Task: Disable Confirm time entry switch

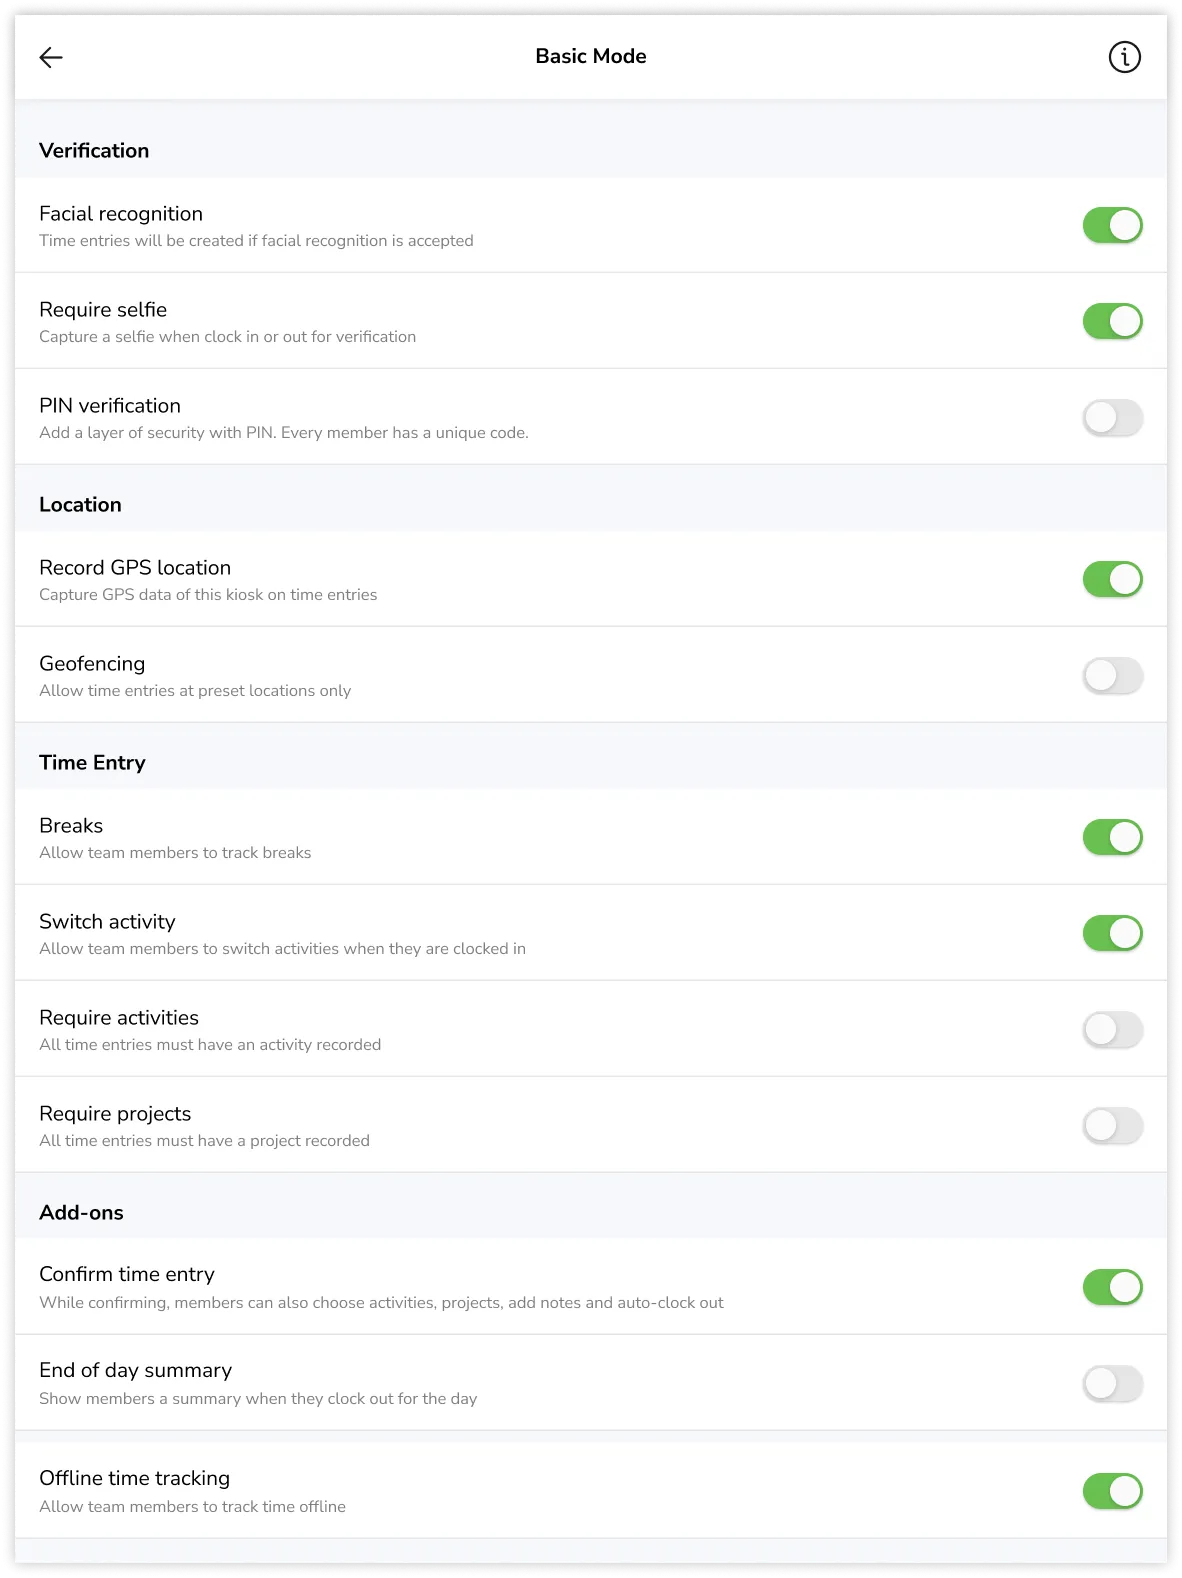Action: click(x=1112, y=1288)
